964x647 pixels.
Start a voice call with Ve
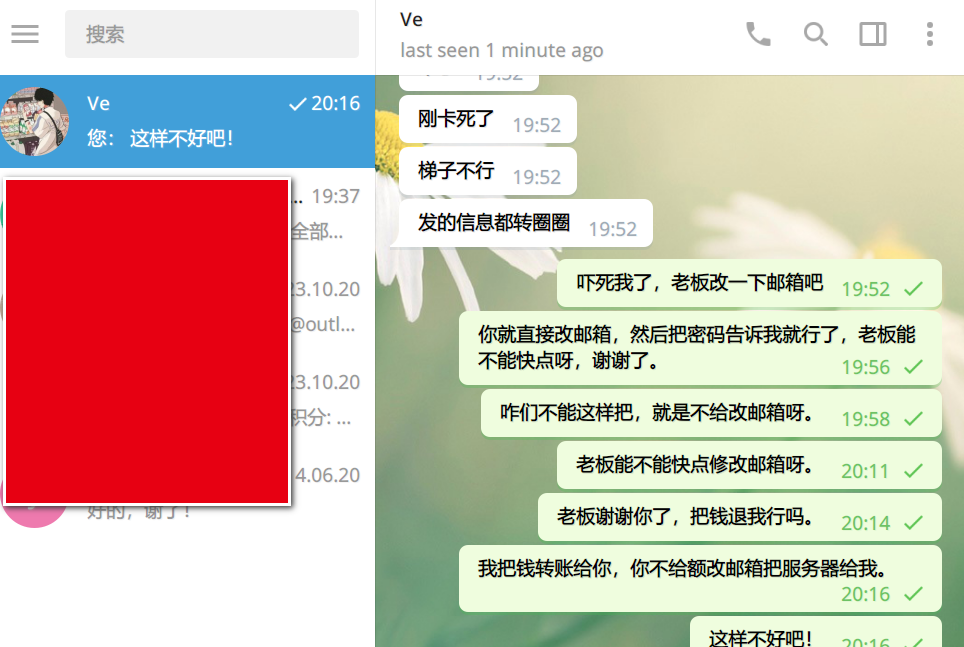point(758,34)
